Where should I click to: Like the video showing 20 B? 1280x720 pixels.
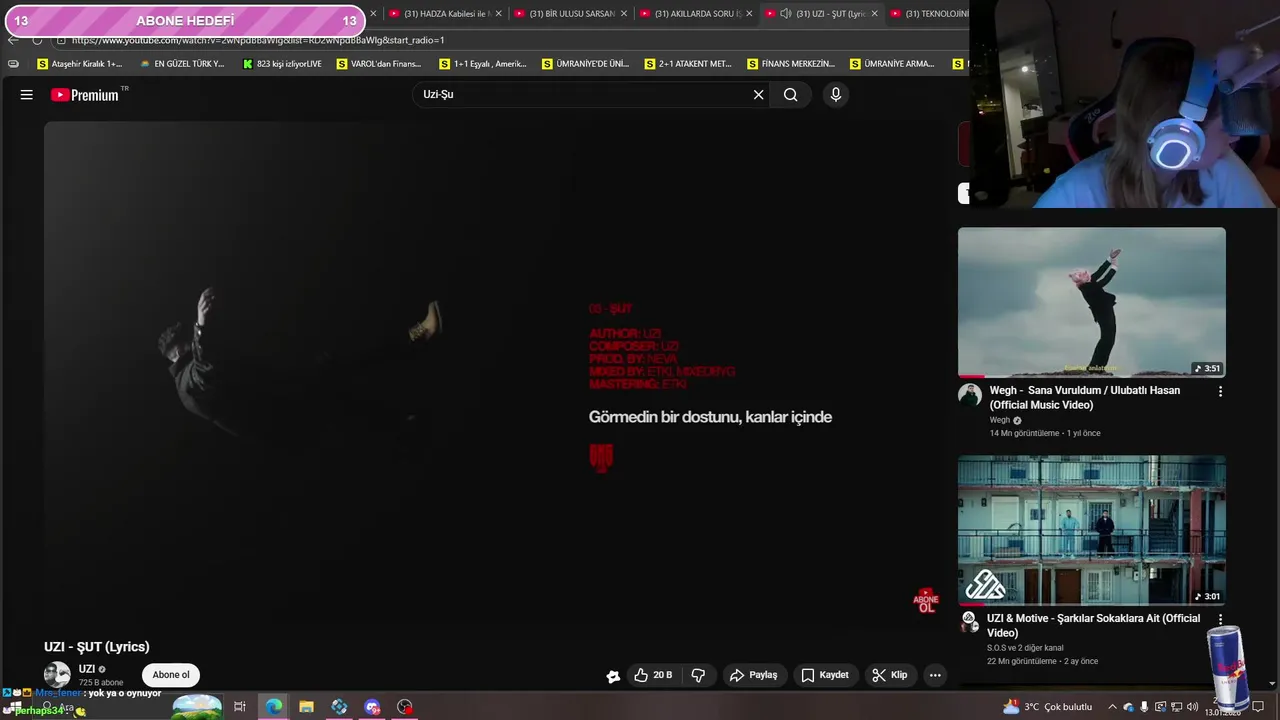653,675
